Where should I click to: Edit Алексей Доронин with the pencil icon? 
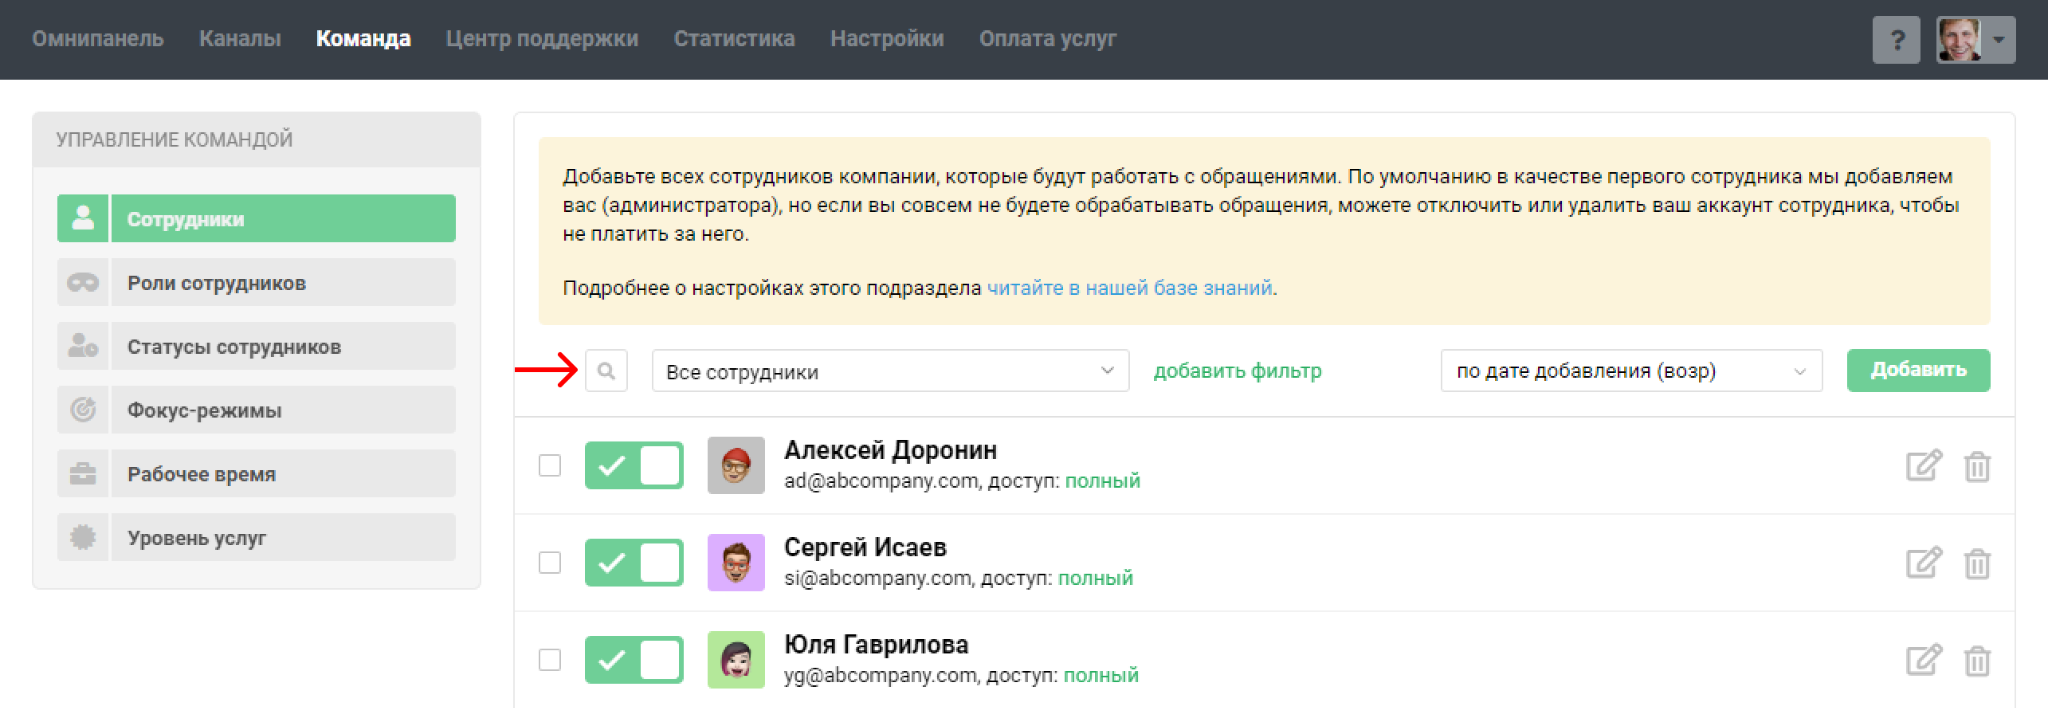pyautogui.click(x=1923, y=466)
